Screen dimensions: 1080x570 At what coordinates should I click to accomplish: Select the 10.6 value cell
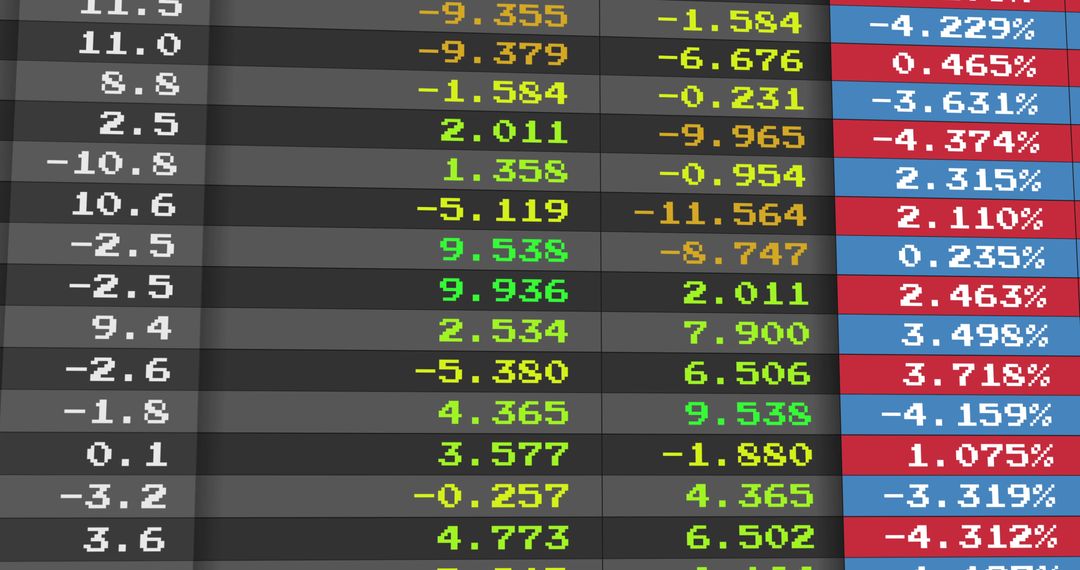click(x=123, y=205)
